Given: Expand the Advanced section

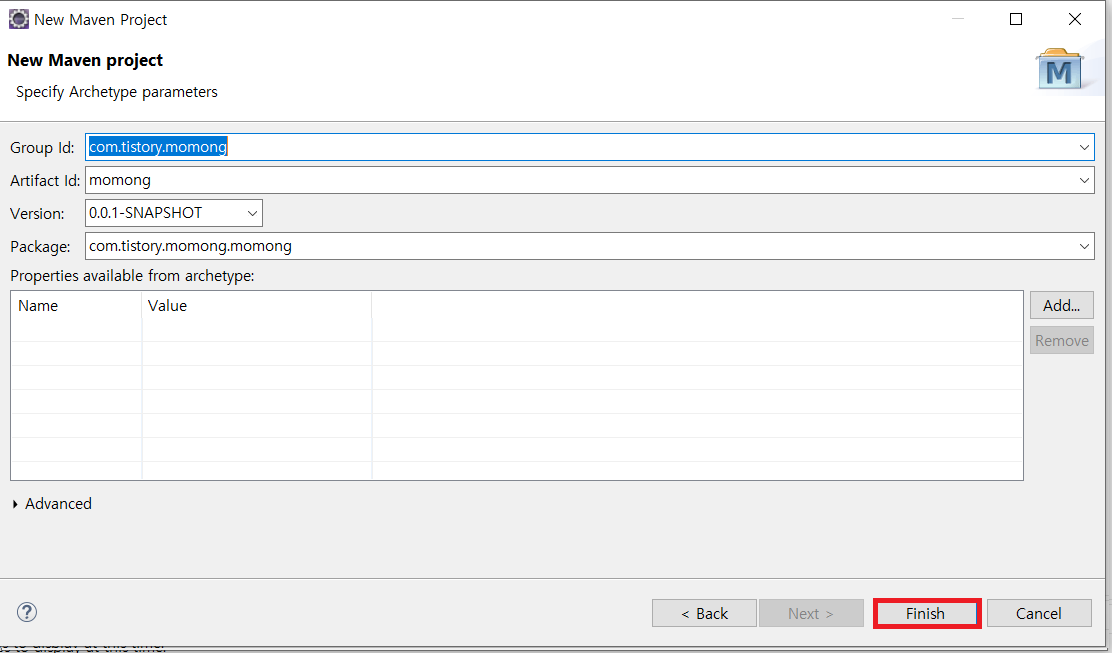Looking at the screenshot, I should coord(16,503).
